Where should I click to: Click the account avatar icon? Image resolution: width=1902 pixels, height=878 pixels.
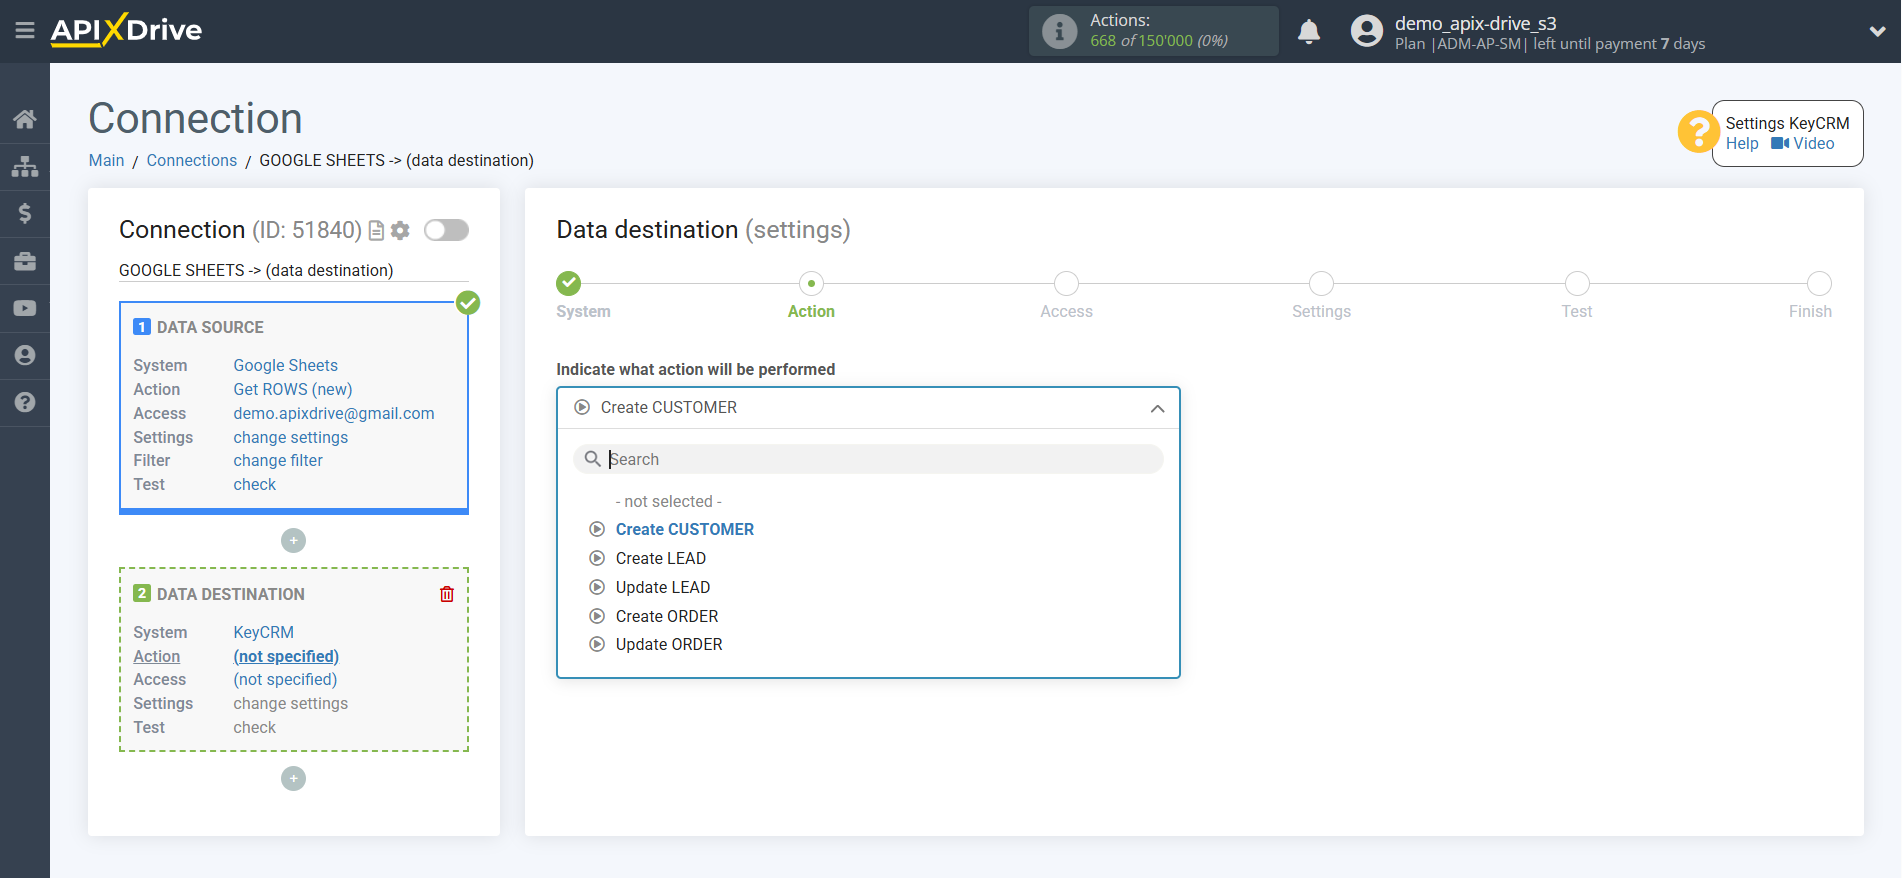pyautogui.click(x=1366, y=31)
